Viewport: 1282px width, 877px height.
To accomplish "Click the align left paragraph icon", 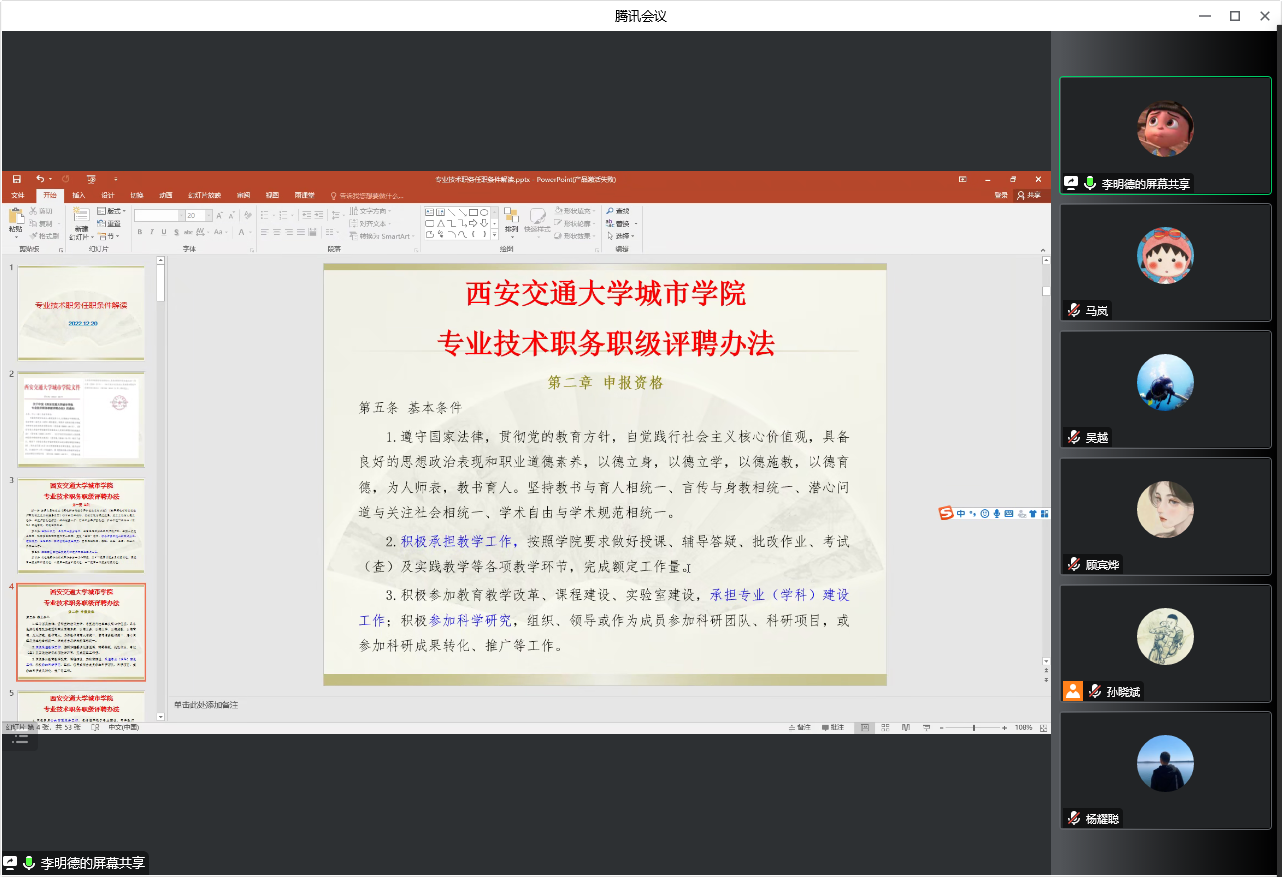I will (264, 232).
